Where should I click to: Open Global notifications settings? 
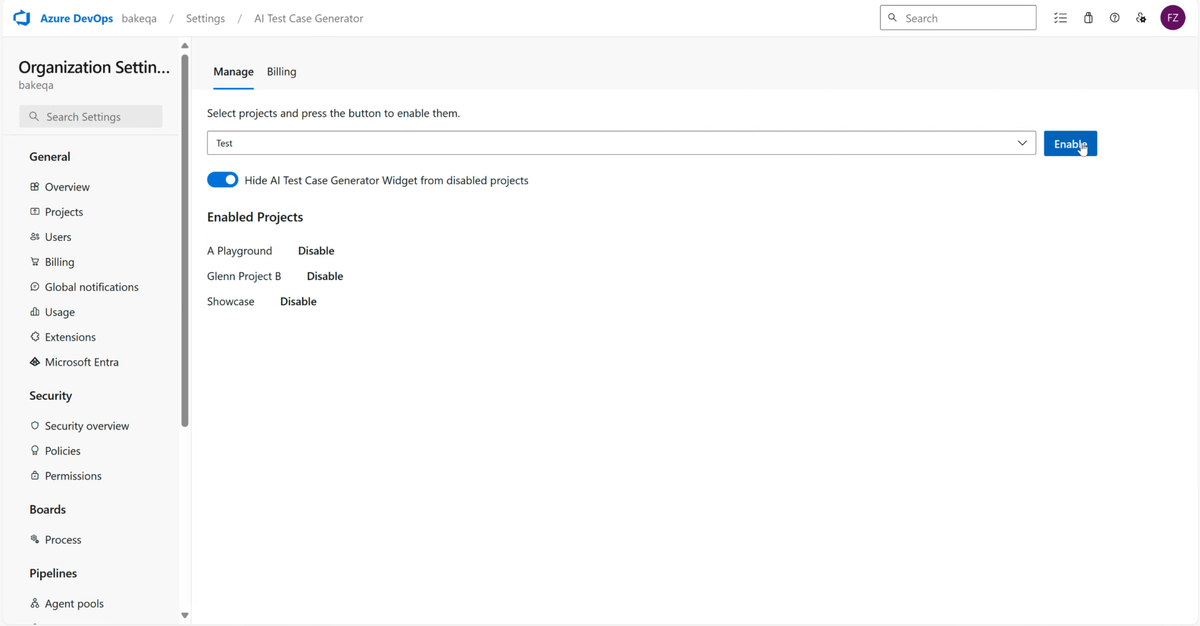point(91,287)
